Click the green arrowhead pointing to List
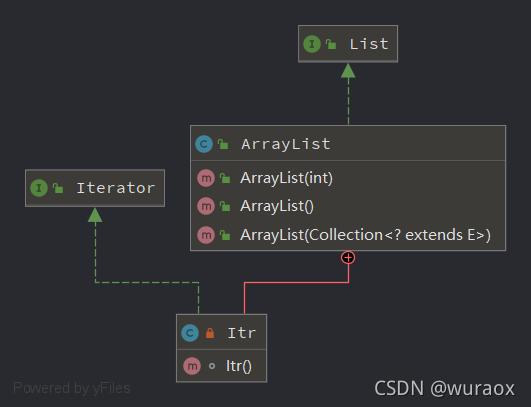 [348, 70]
